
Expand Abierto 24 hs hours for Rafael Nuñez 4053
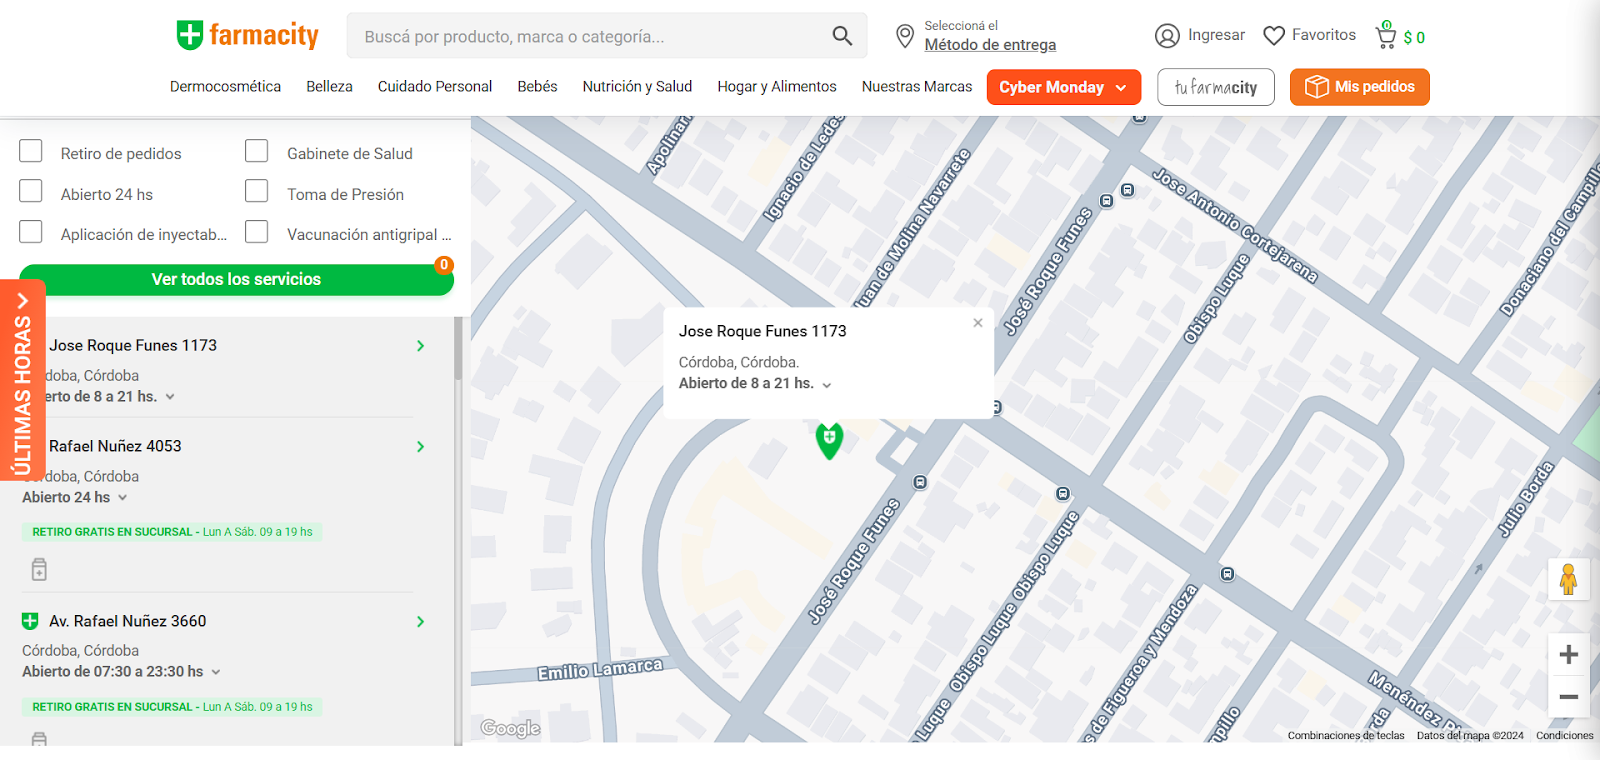click(x=123, y=498)
